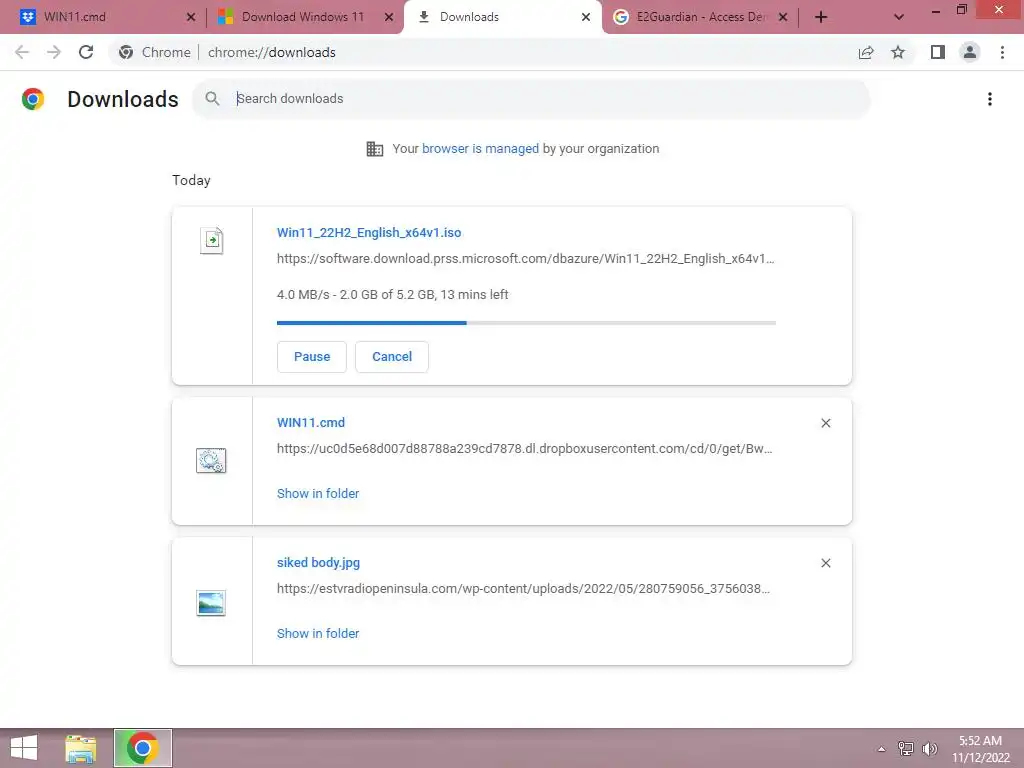This screenshot has height=768, width=1024.
Task: Switch to the E2Guardian Access Denied tab
Action: coord(700,17)
